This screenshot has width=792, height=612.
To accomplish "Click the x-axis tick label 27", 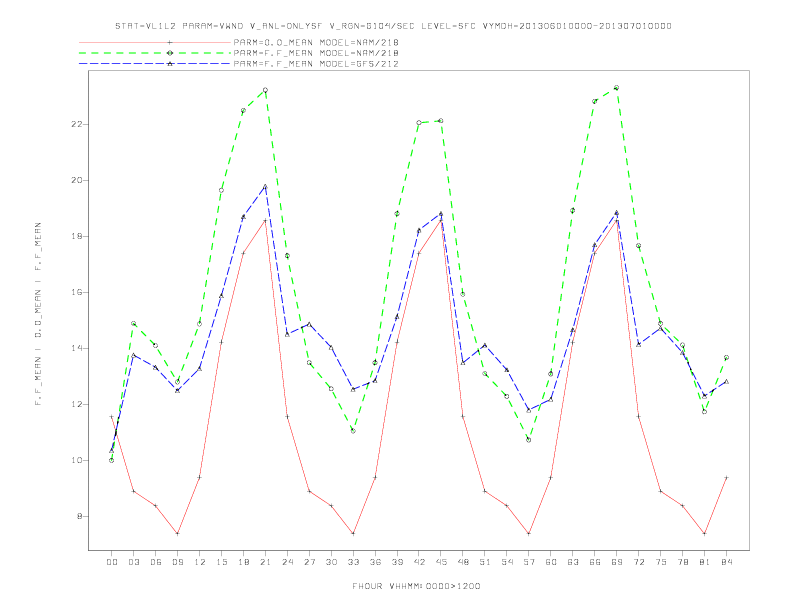I will [309, 562].
